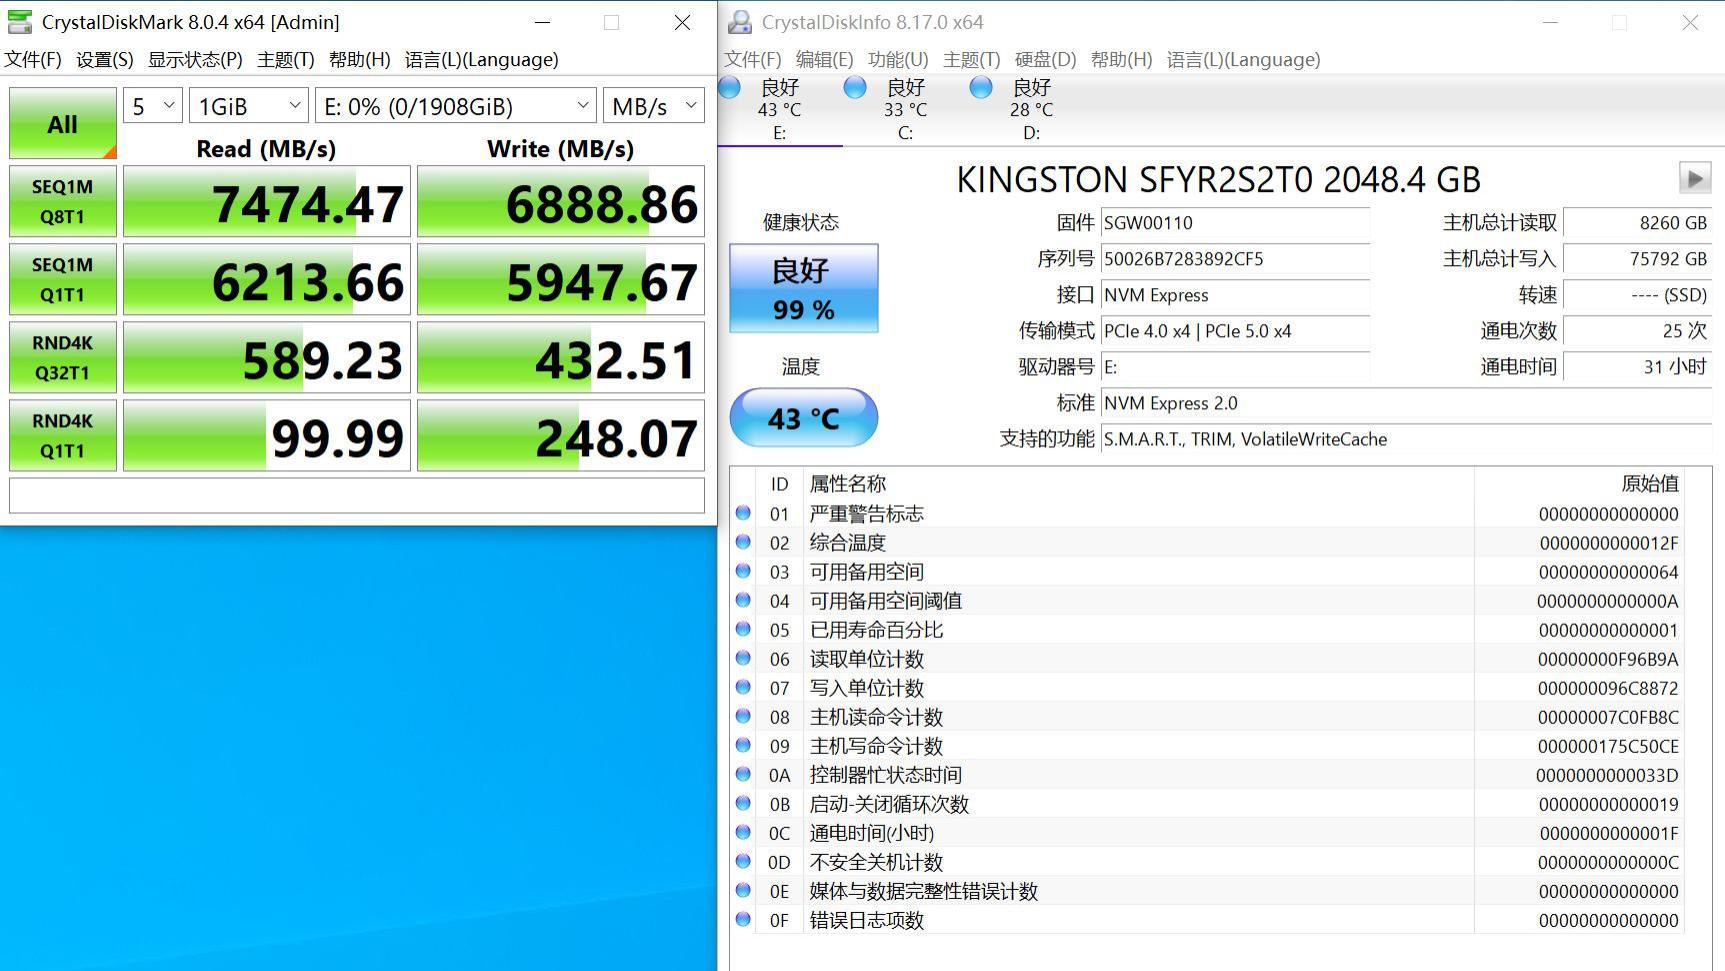Click the 属性名称 column header
The height and width of the screenshot is (971, 1725).
1139,484
